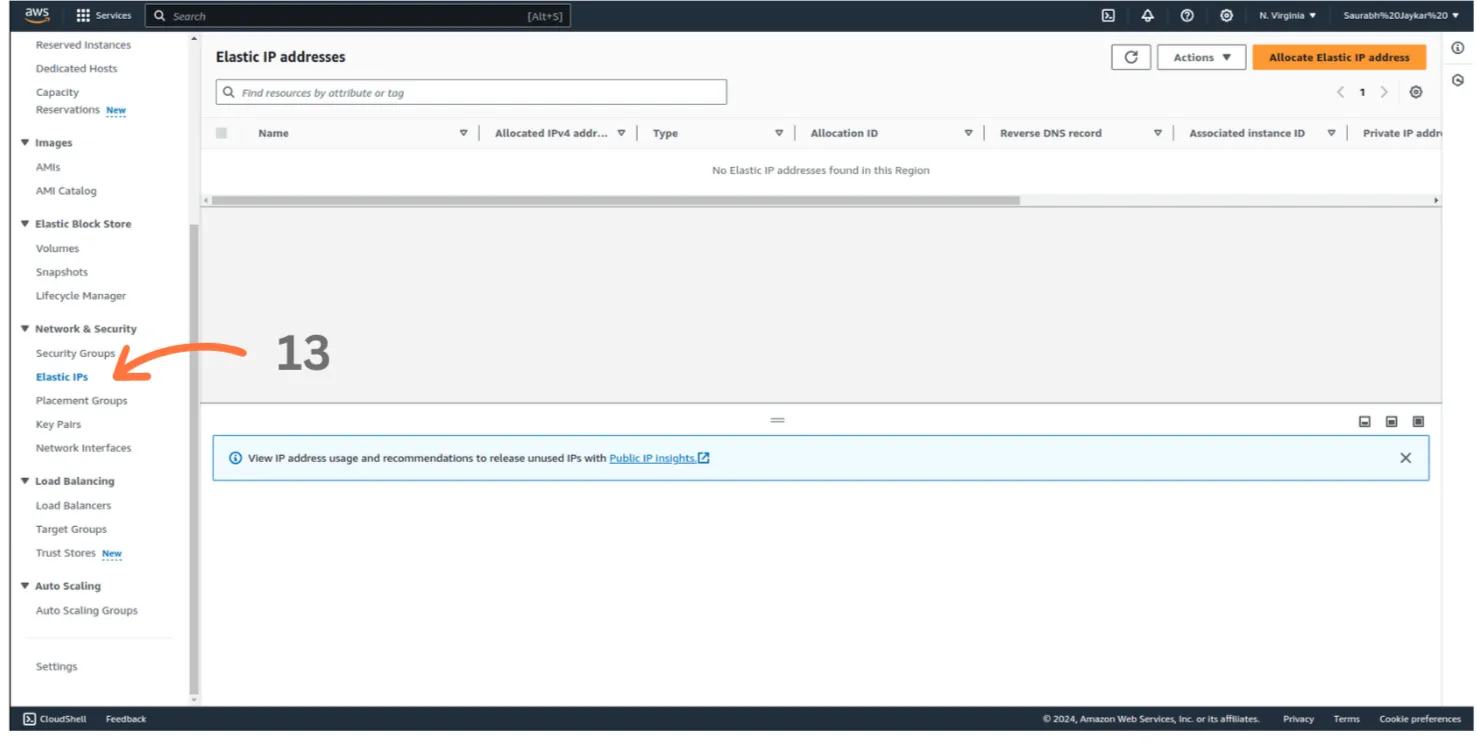Open Reserved Instances in sidebar

pyautogui.click(x=83, y=45)
